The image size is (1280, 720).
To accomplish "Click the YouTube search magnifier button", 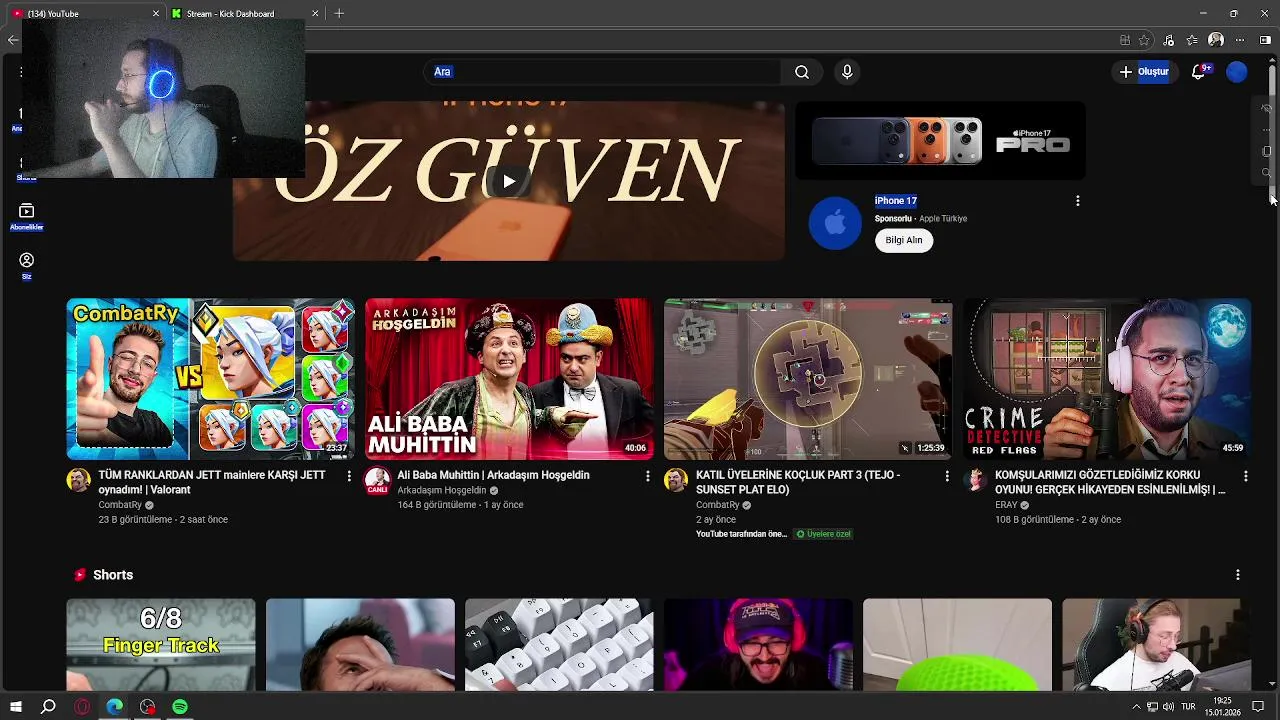I will (802, 72).
